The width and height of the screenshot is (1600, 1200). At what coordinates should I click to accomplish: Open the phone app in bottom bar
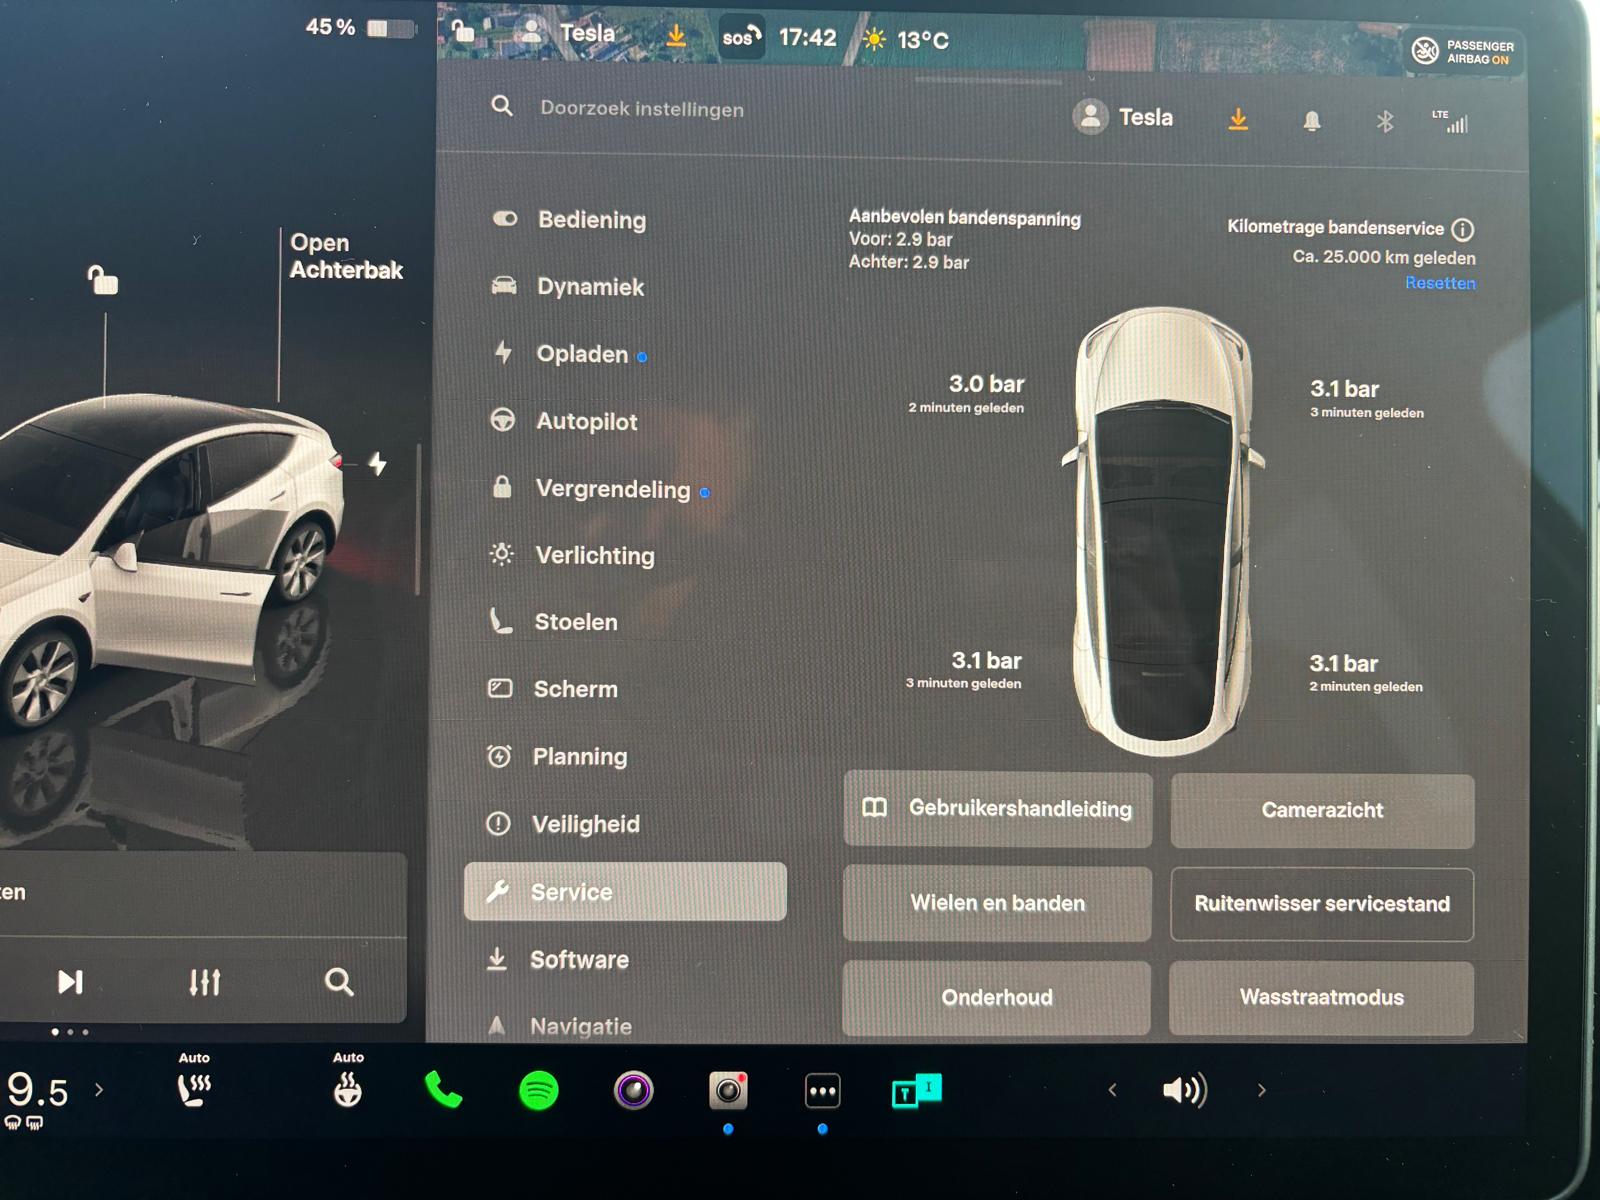443,1090
